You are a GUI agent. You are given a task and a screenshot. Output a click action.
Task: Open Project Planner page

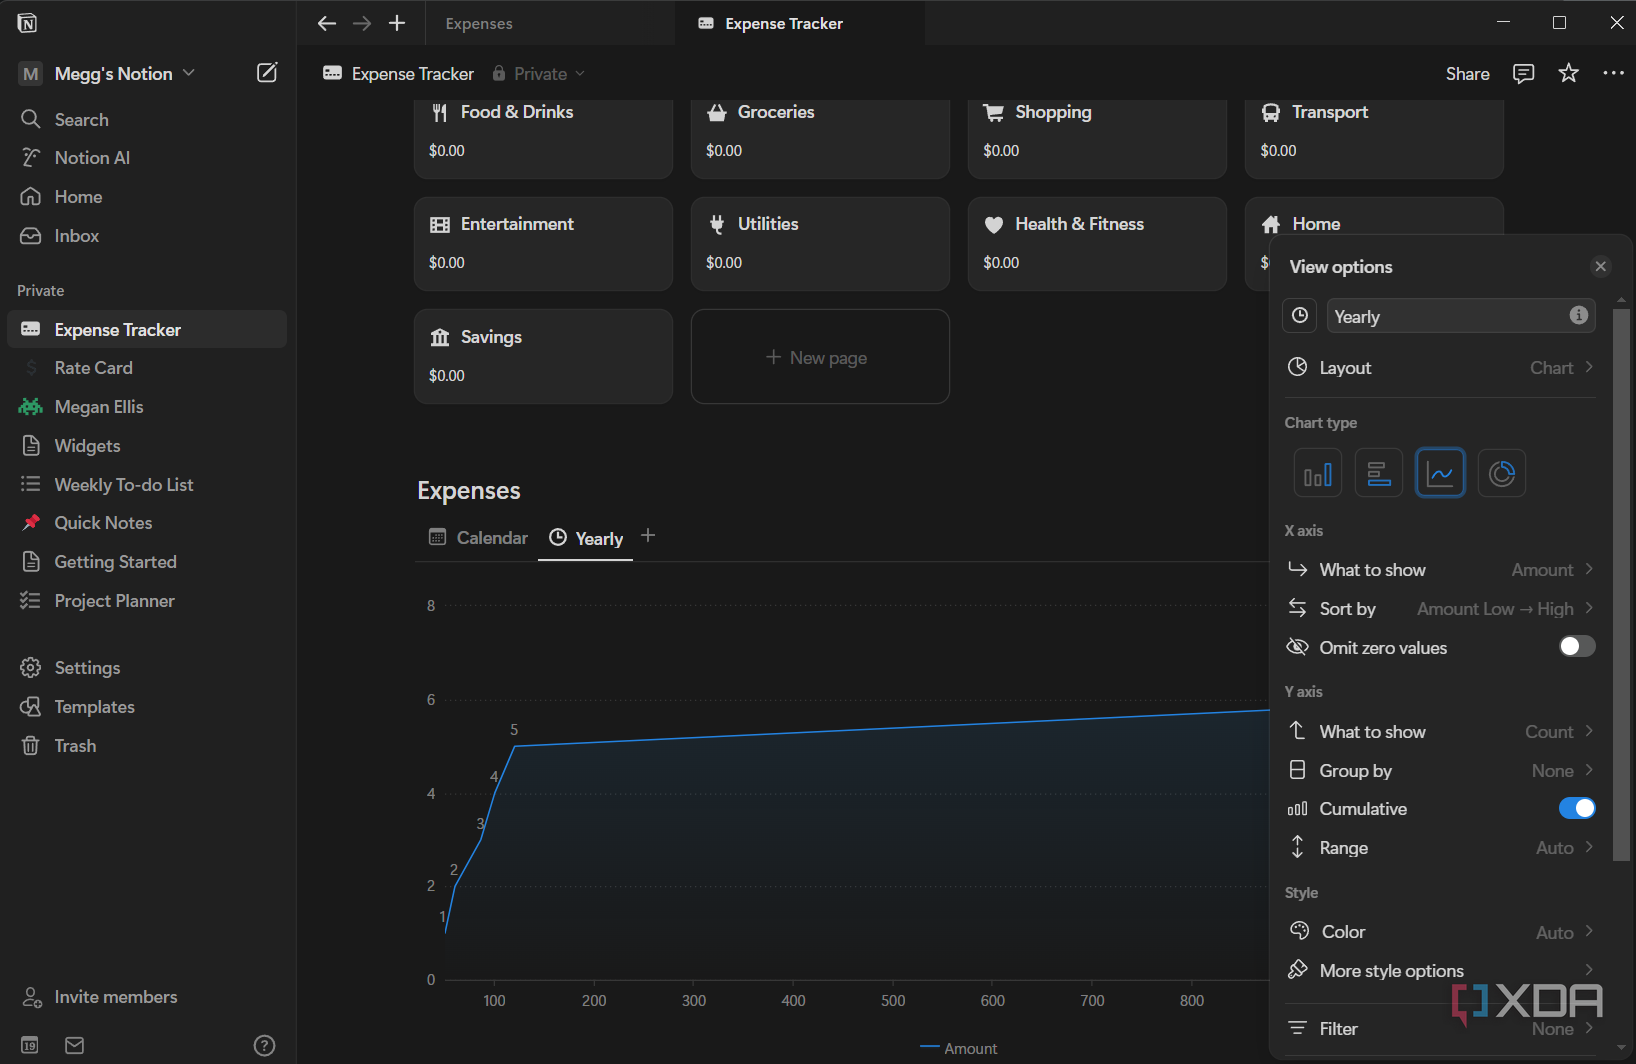pyautogui.click(x=147, y=601)
